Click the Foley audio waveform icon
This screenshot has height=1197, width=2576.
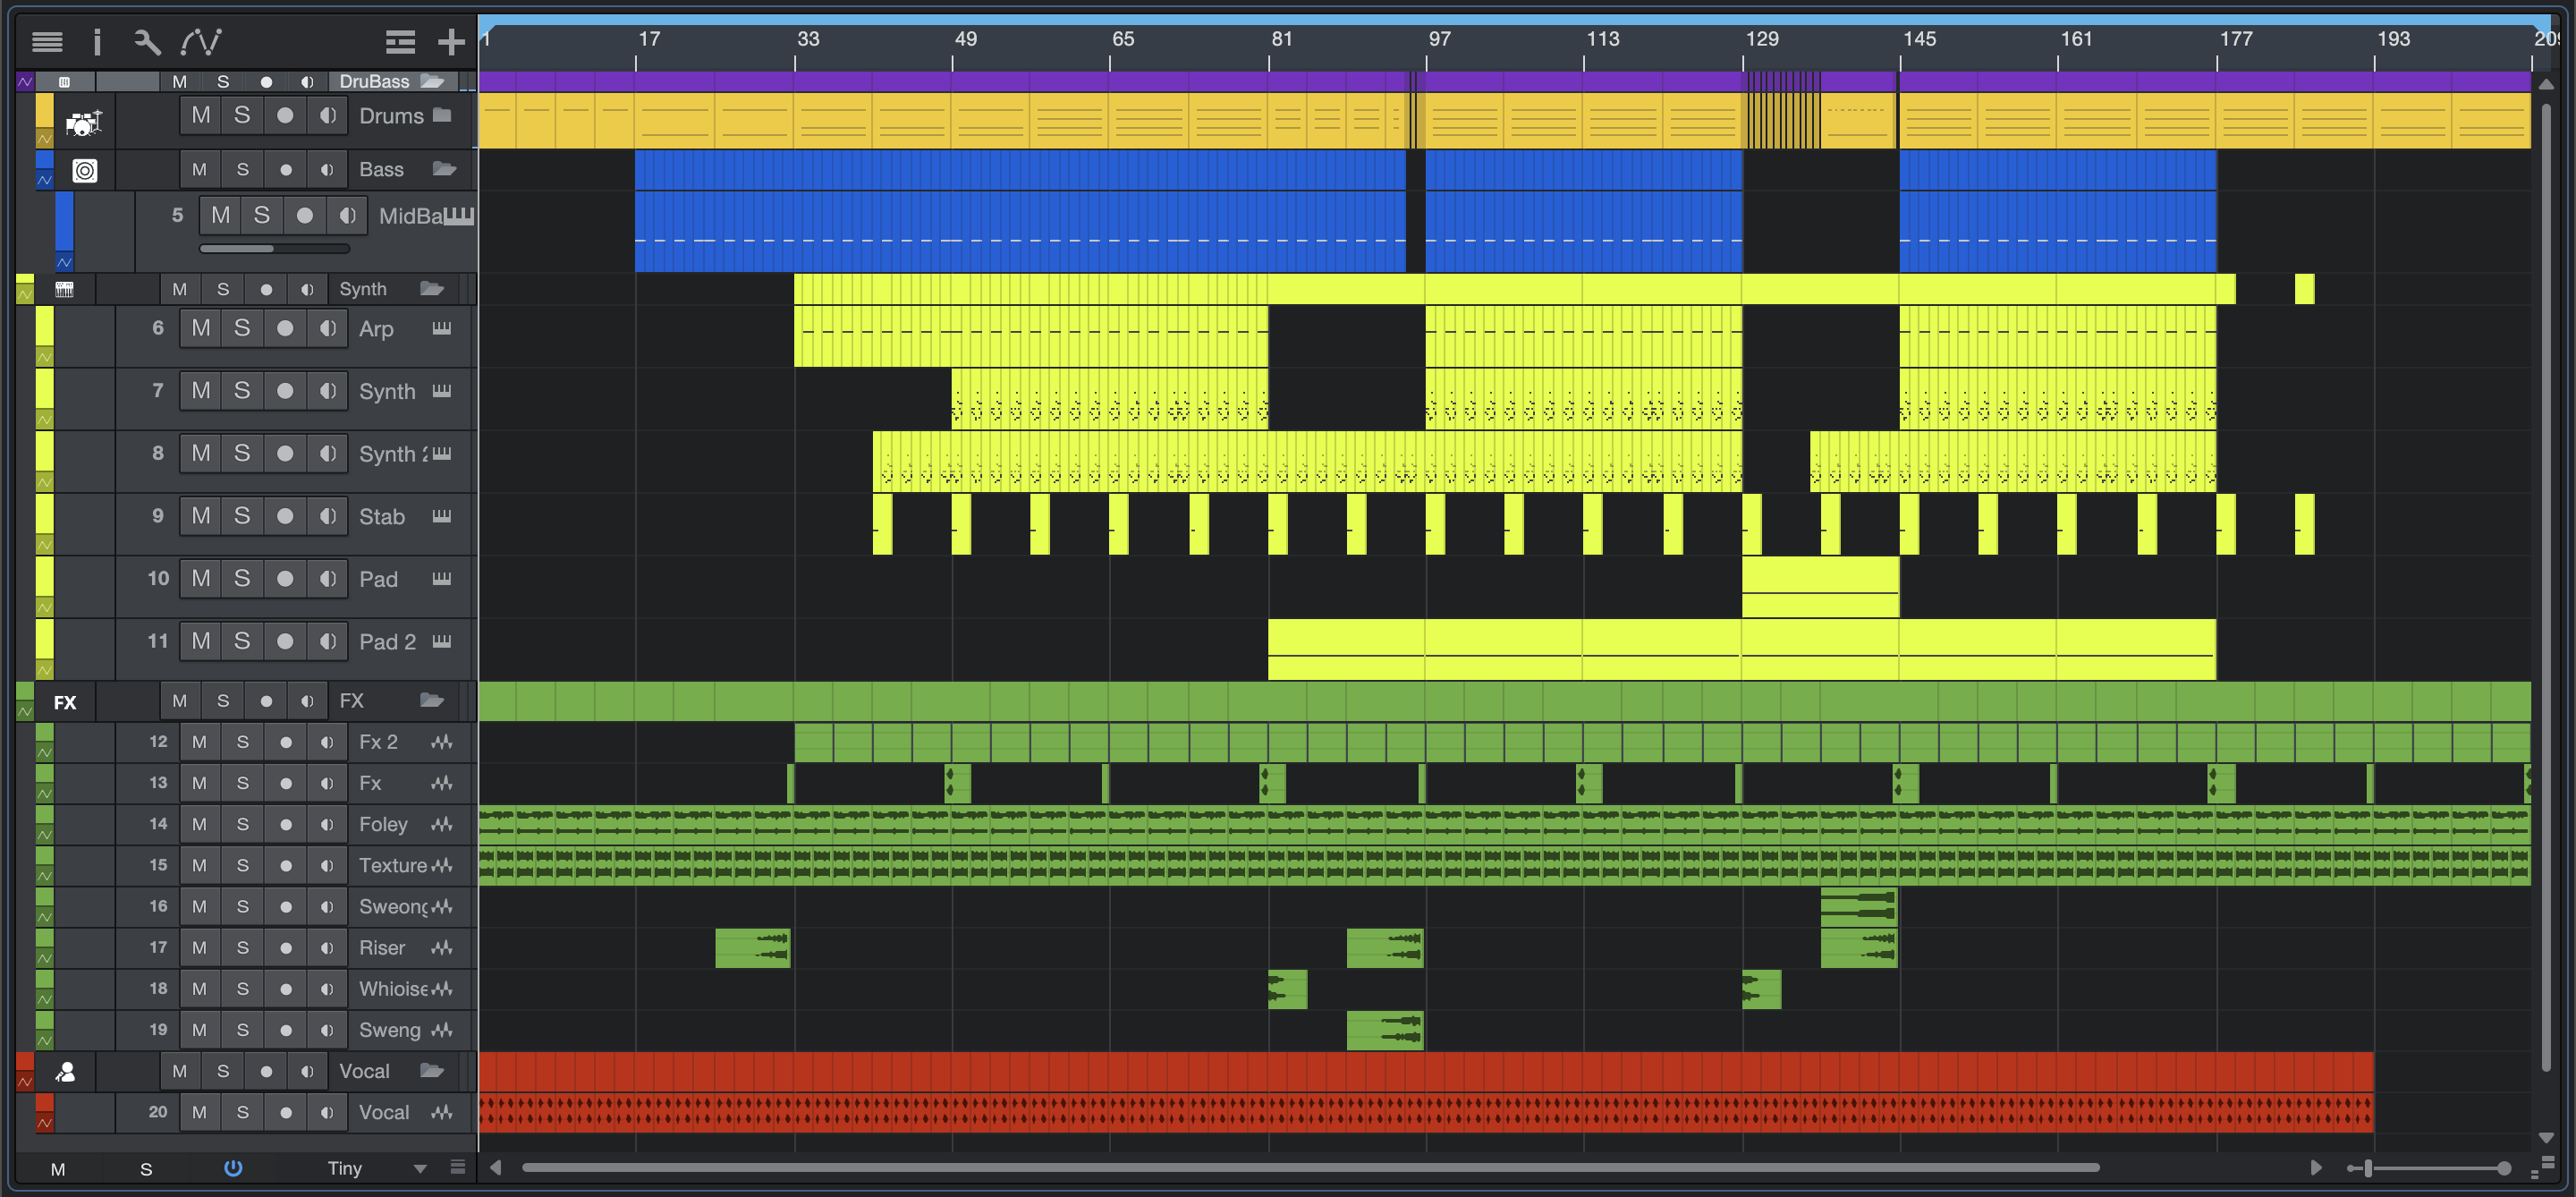442,824
